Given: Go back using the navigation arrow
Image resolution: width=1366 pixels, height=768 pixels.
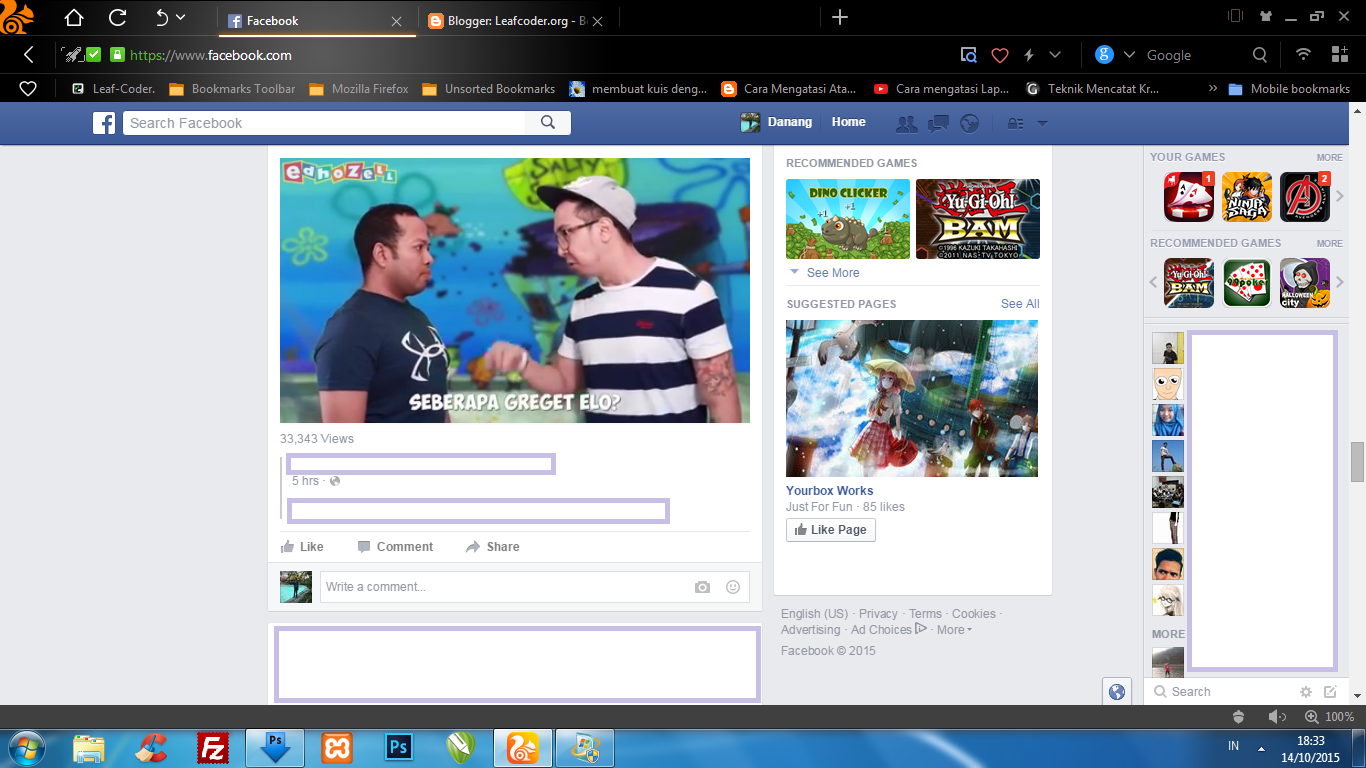Looking at the screenshot, I should pos(28,55).
